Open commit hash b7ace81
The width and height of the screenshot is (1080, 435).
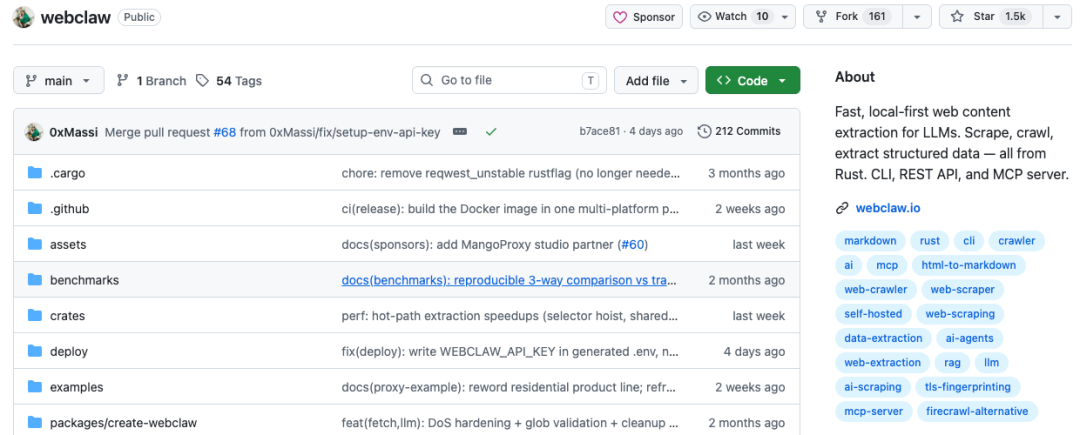[599, 131]
